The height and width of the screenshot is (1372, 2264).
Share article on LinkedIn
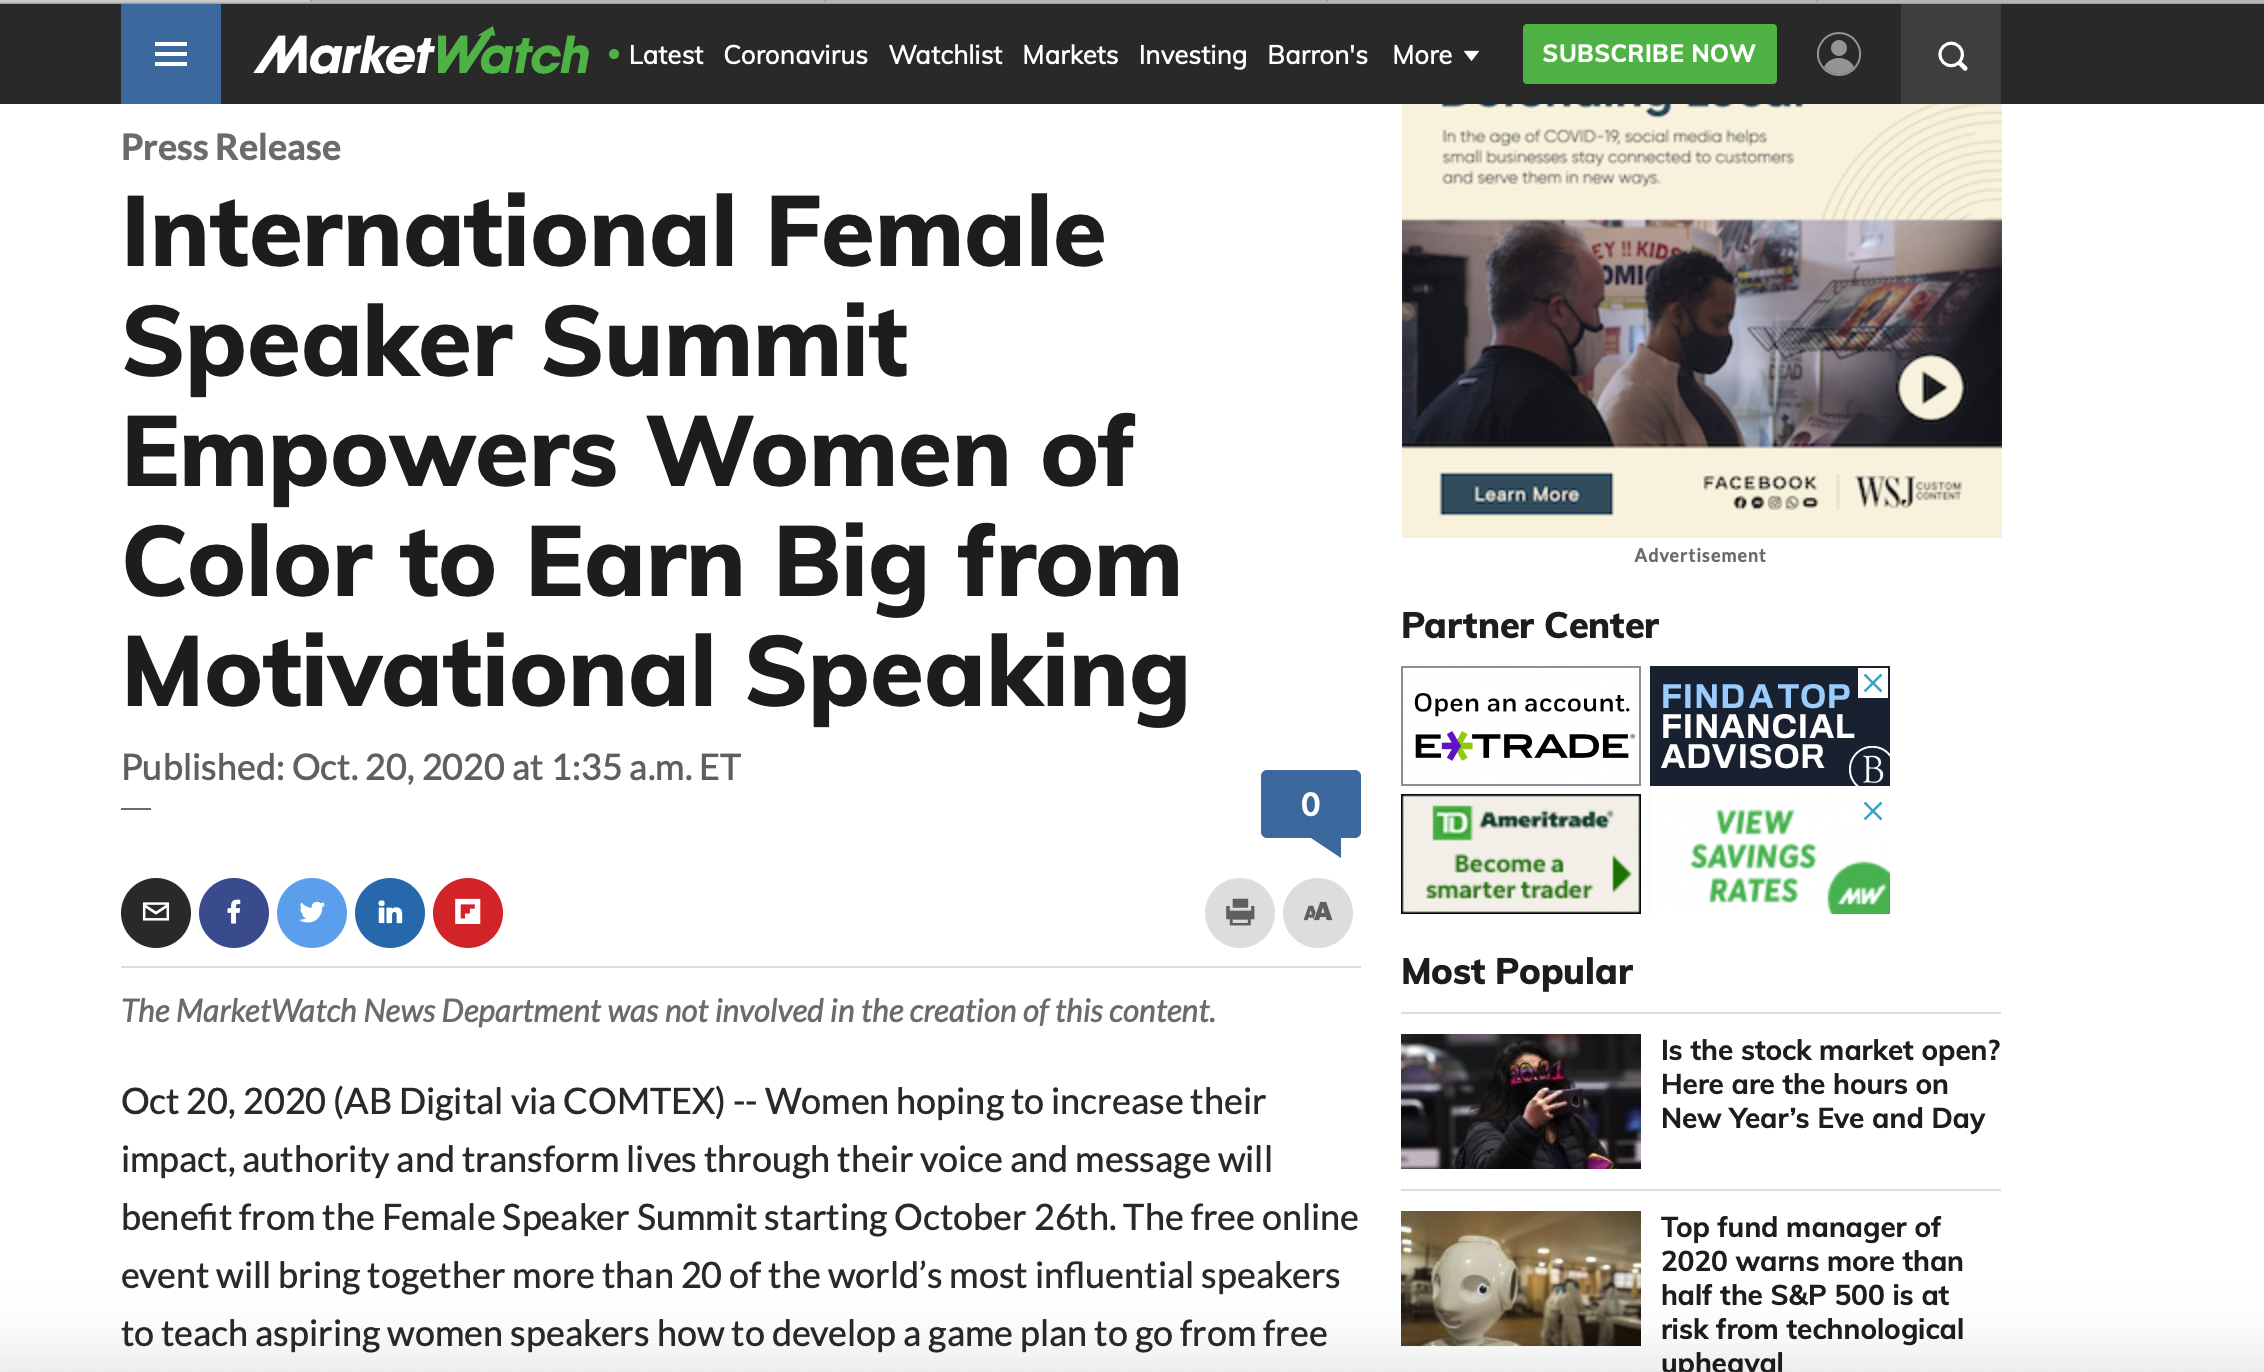[390, 912]
